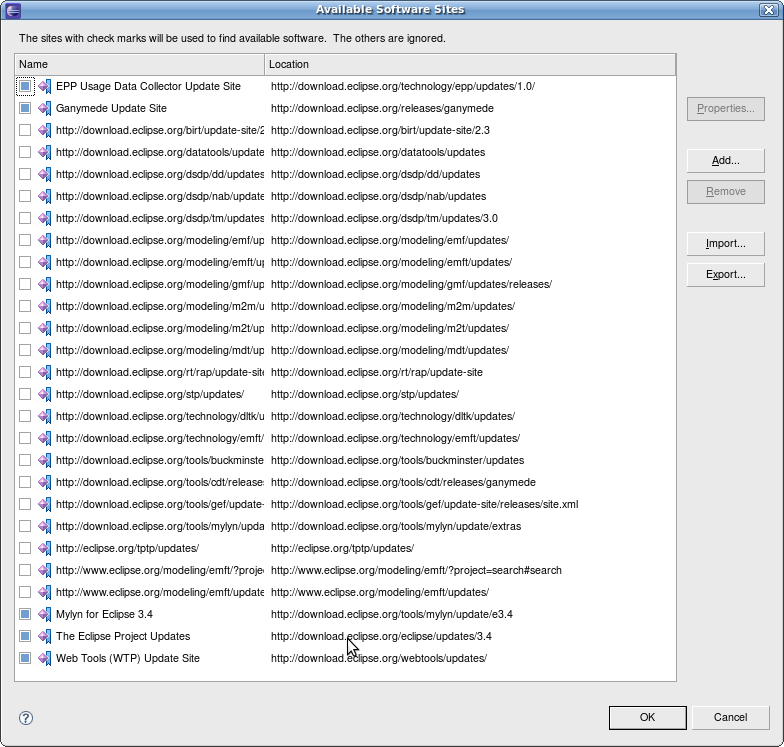The image size is (784, 747).
Task: Enable the birt/update-site/2.3 site checkbox
Action: point(25,130)
